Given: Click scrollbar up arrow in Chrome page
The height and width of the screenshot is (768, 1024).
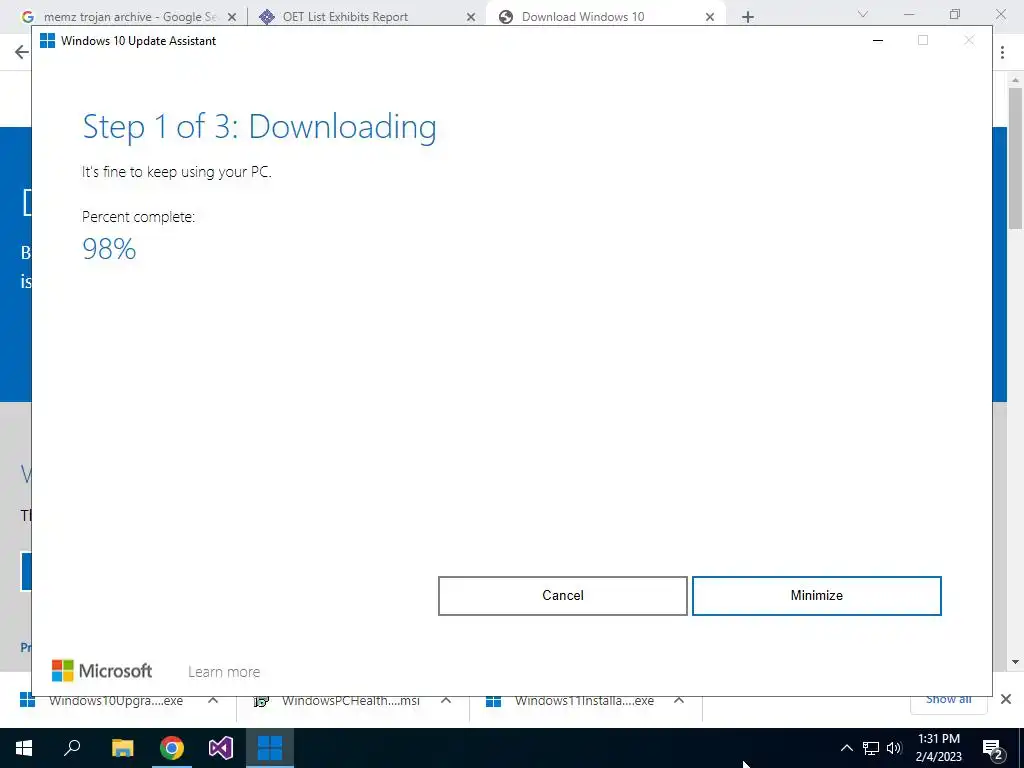Looking at the screenshot, I should [x=1015, y=80].
